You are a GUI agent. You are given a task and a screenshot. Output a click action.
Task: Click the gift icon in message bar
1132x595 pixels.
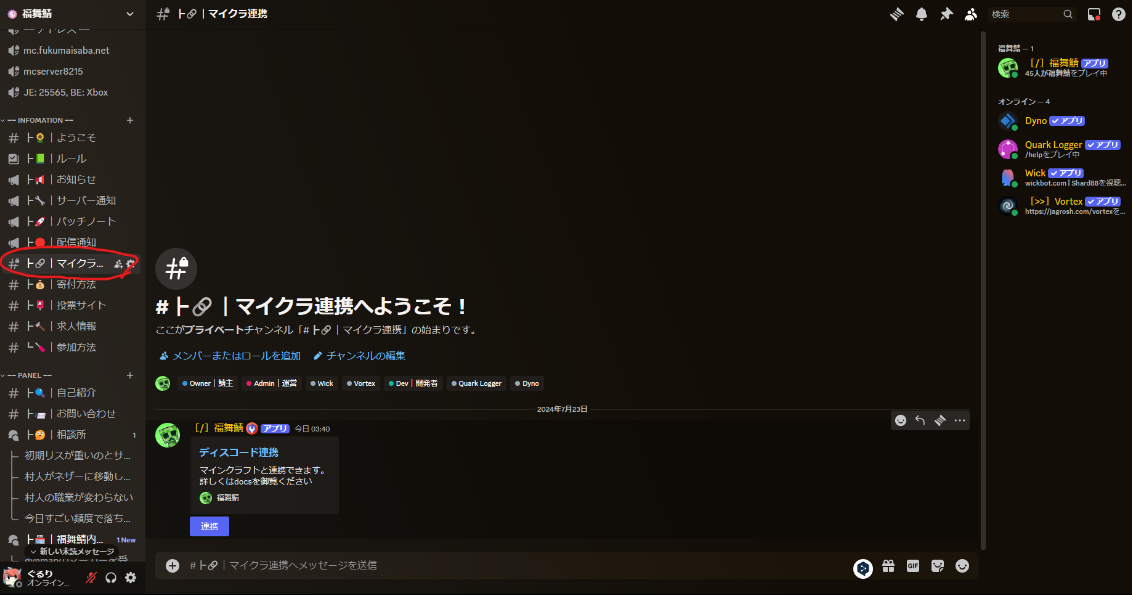pyautogui.click(x=888, y=565)
